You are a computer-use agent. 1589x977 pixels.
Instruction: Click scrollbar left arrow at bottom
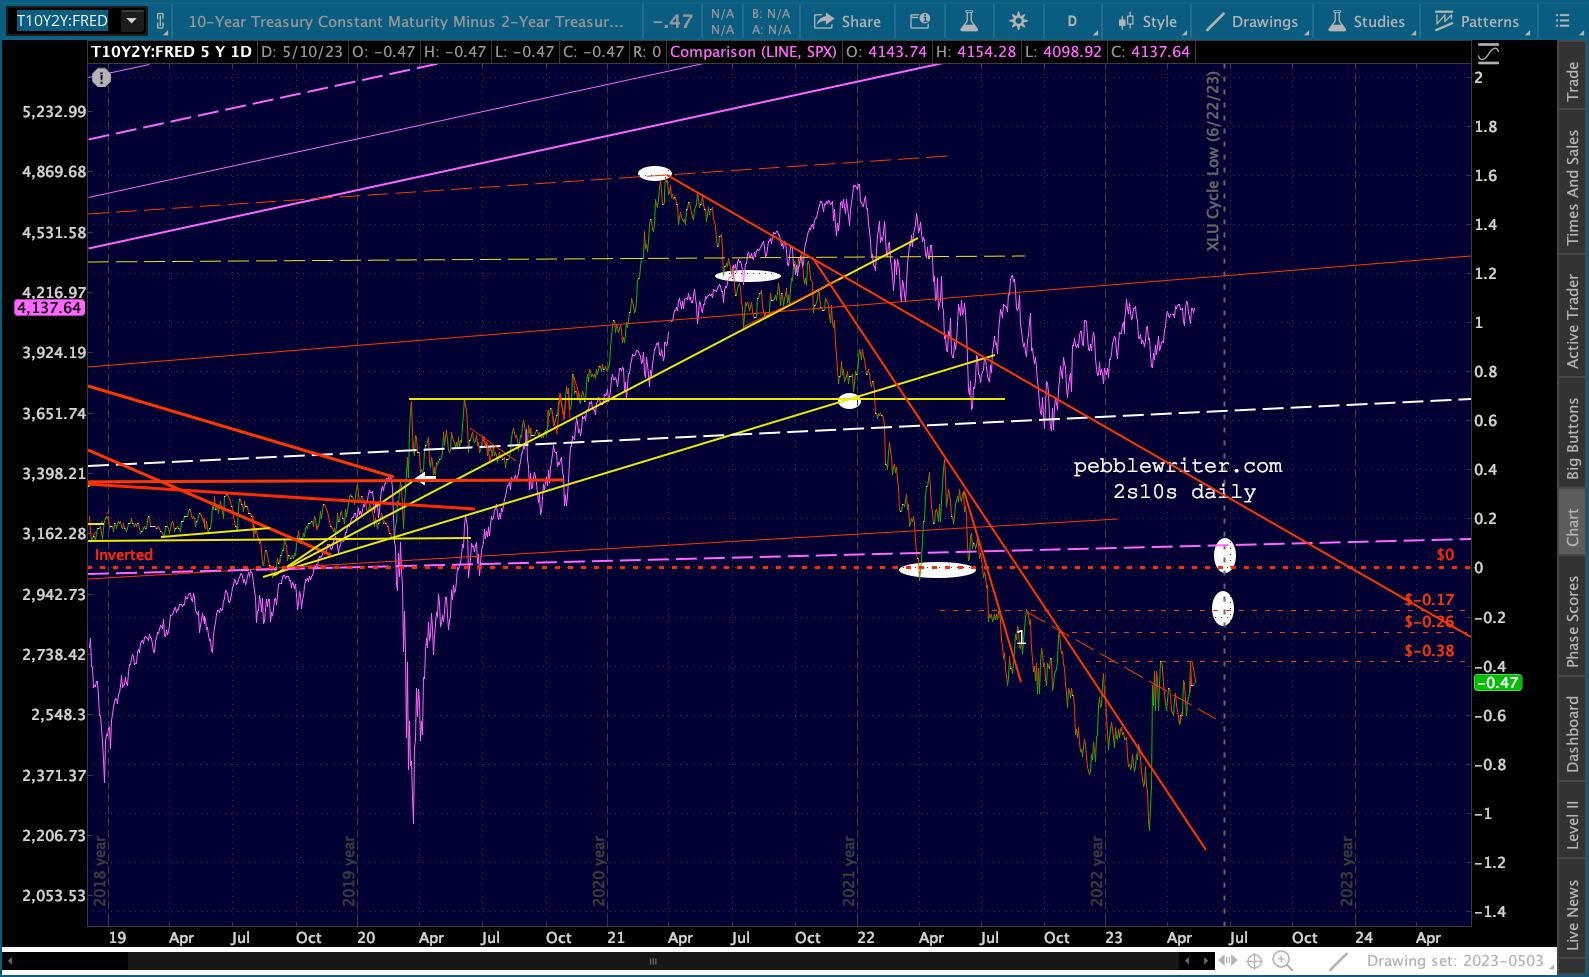coord(9,961)
